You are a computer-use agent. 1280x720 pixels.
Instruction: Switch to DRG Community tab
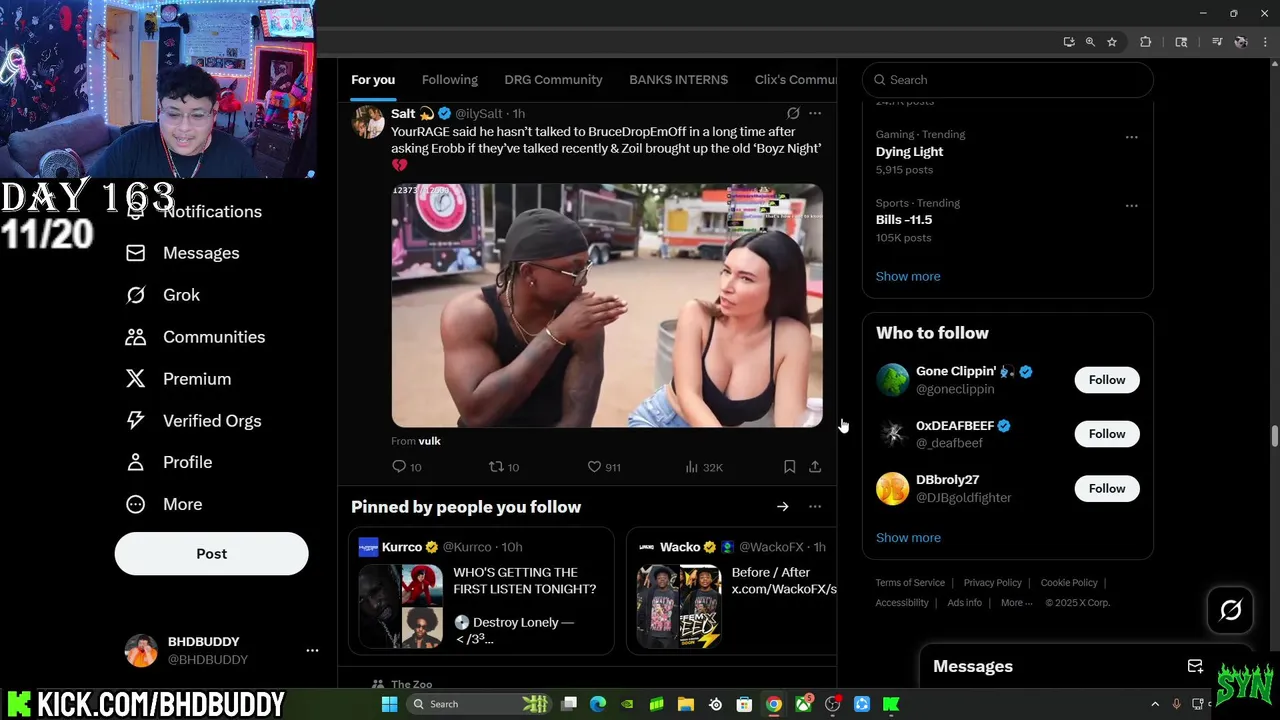pos(553,80)
